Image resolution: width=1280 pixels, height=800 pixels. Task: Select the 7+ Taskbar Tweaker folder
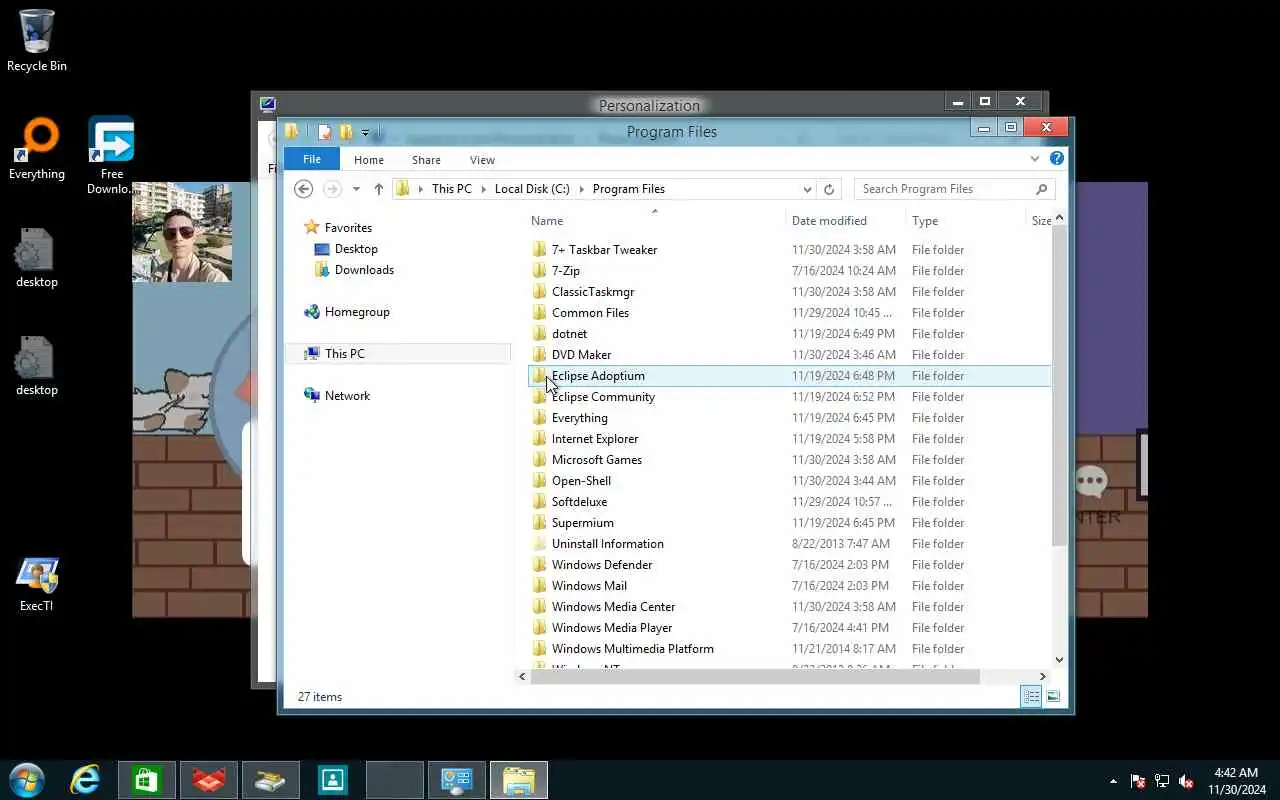pos(604,250)
